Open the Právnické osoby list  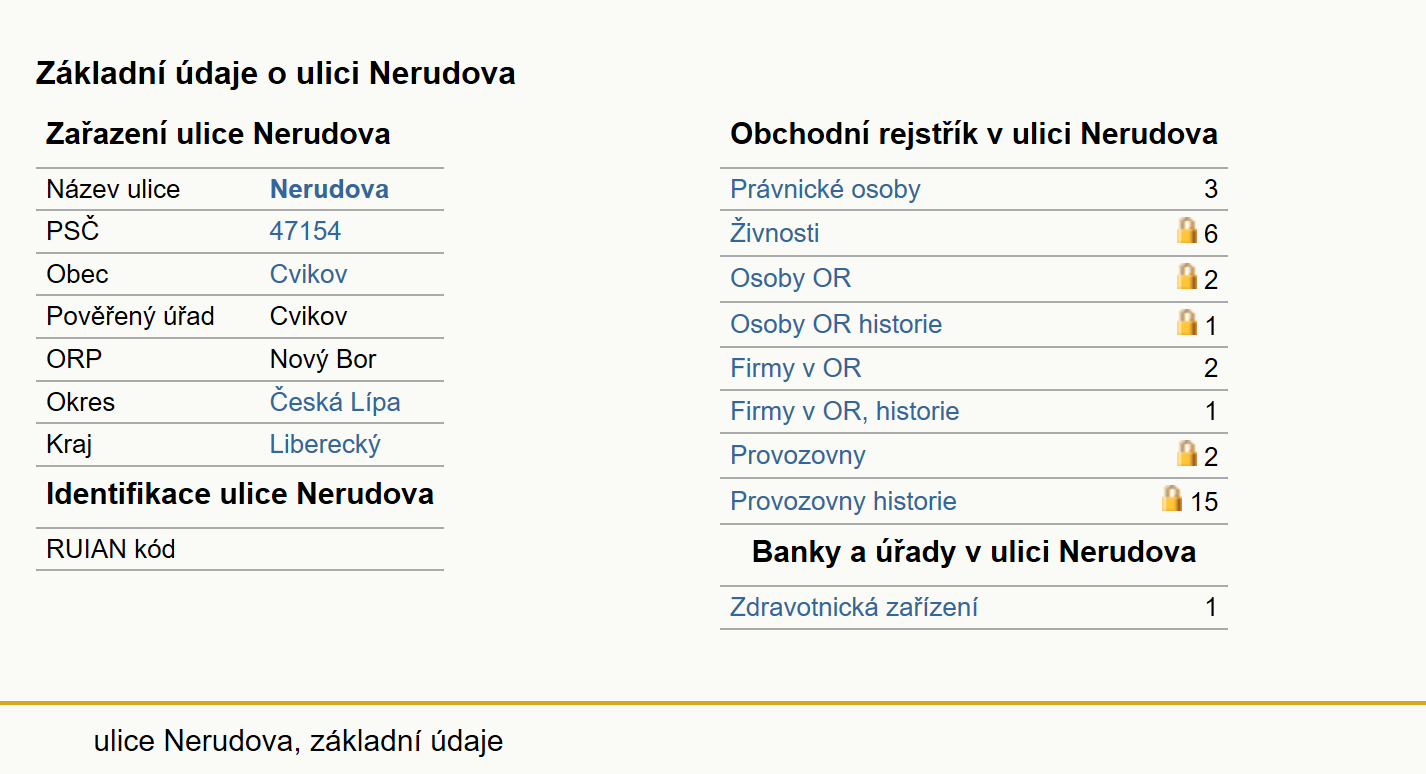(x=825, y=189)
